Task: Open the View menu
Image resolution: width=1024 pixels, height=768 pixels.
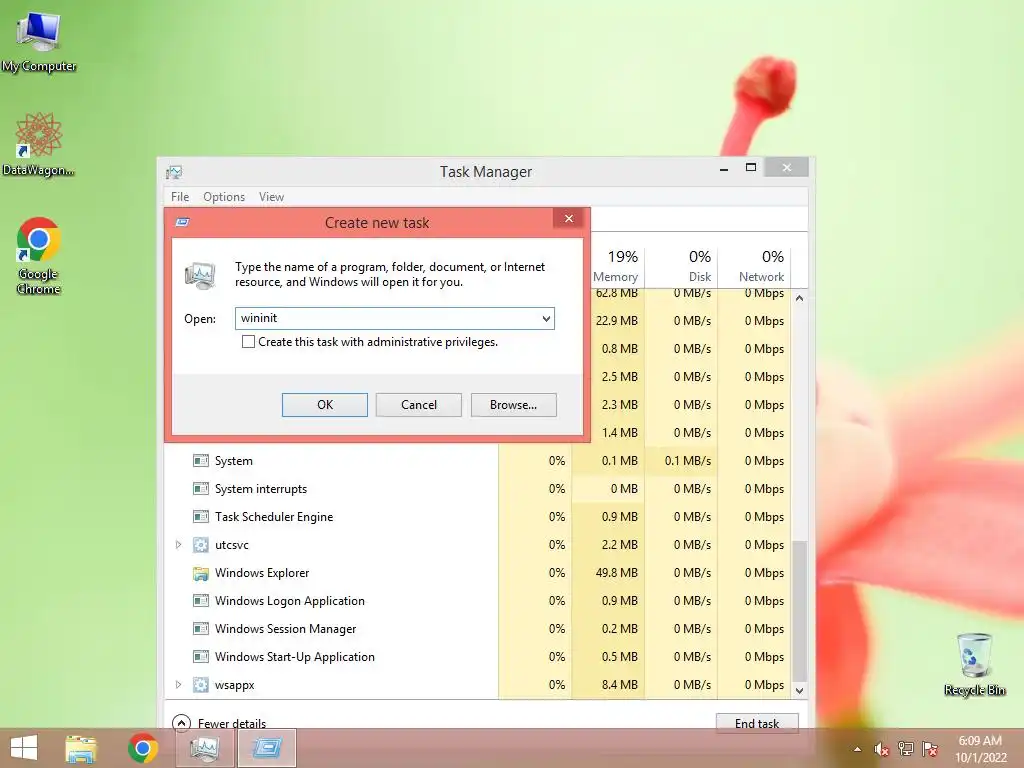Action: (x=271, y=197)
